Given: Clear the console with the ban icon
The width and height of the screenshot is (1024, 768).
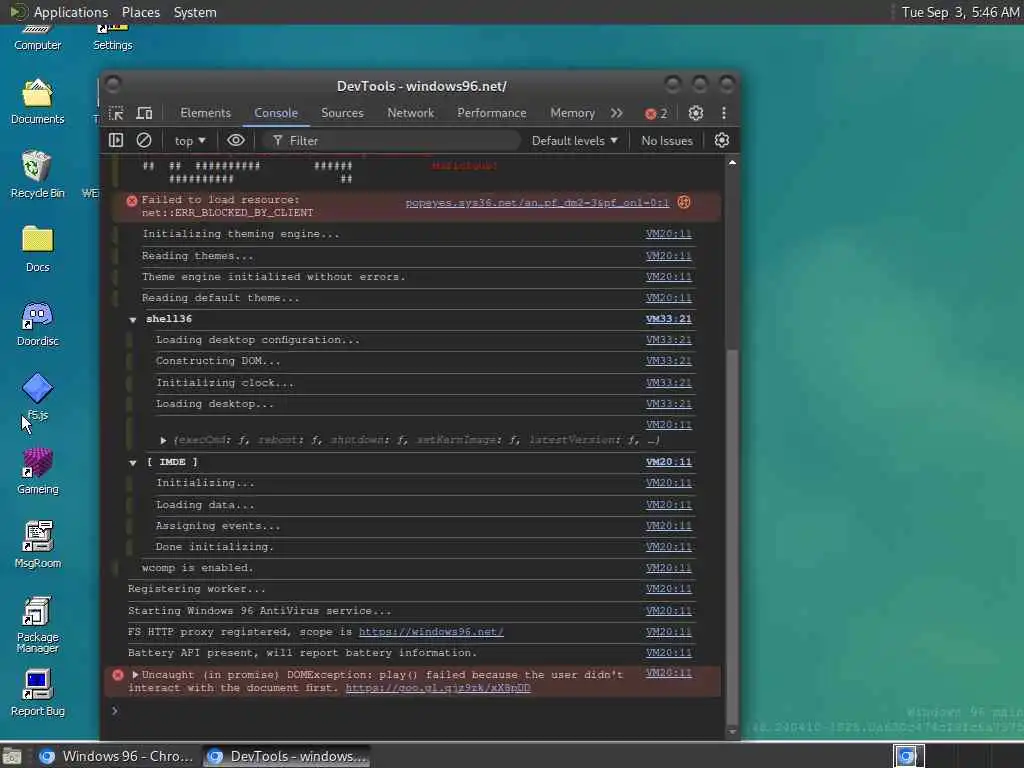Looking at the screenshot, I should coord(144,140).
